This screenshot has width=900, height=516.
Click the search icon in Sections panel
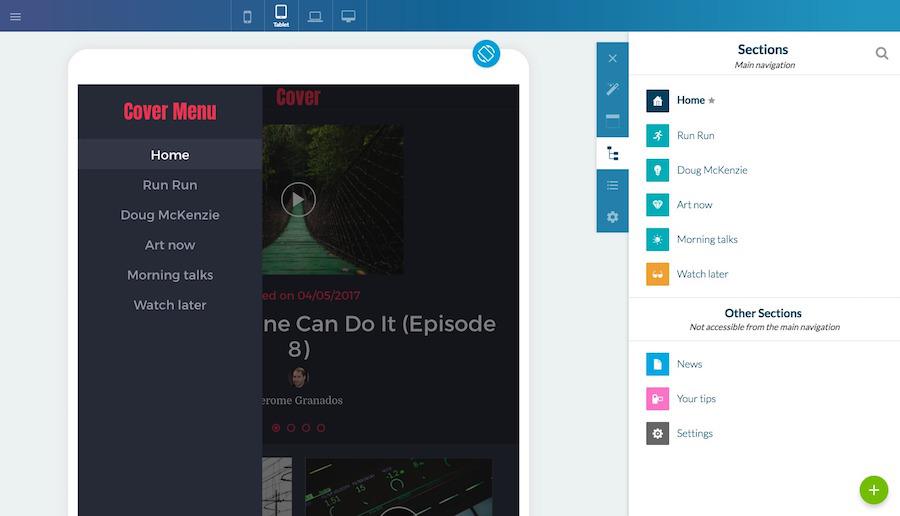(x=882, y=54)
